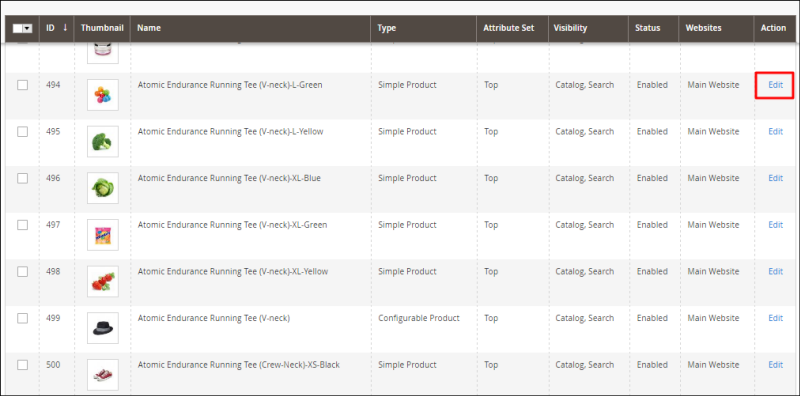Check the box for product 497
The height and width of the screenshot is (396, 800).
tap(22, 225)
